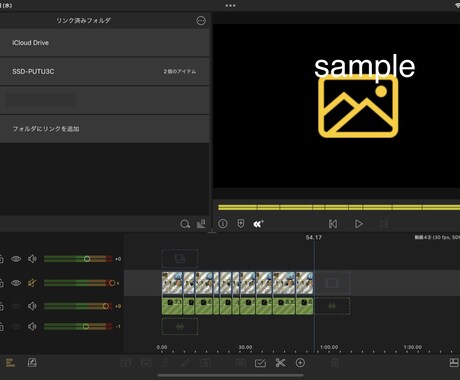
Task: Tap the video placeholder after the playhead
Action: click(332, 283)
